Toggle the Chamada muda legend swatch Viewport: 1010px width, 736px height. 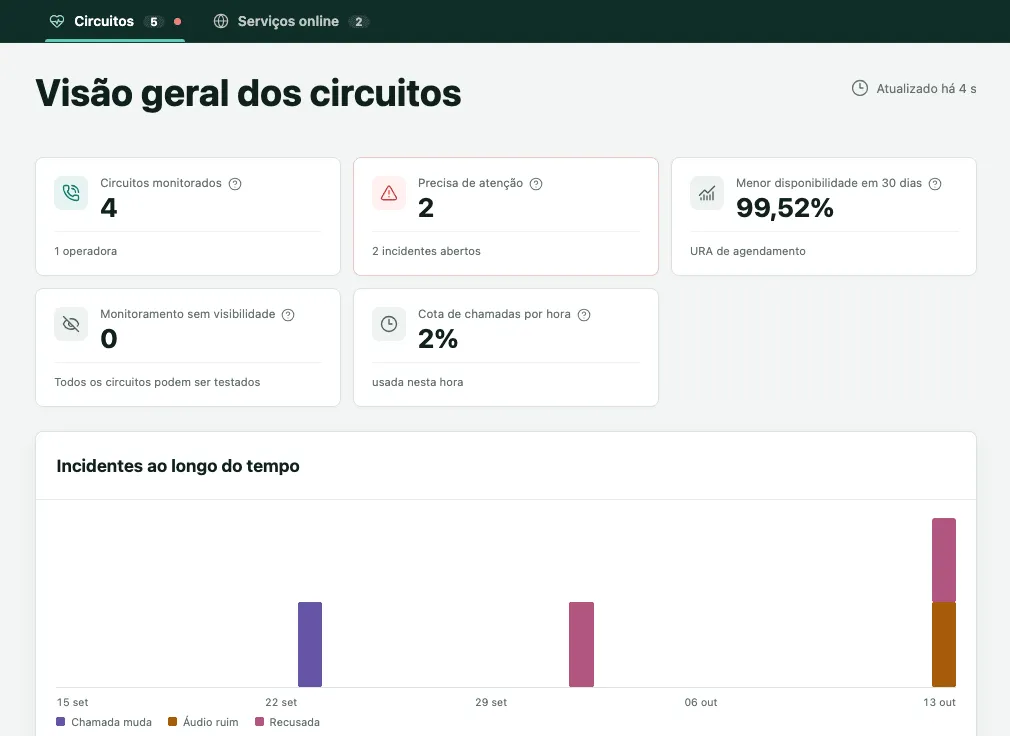61,722
